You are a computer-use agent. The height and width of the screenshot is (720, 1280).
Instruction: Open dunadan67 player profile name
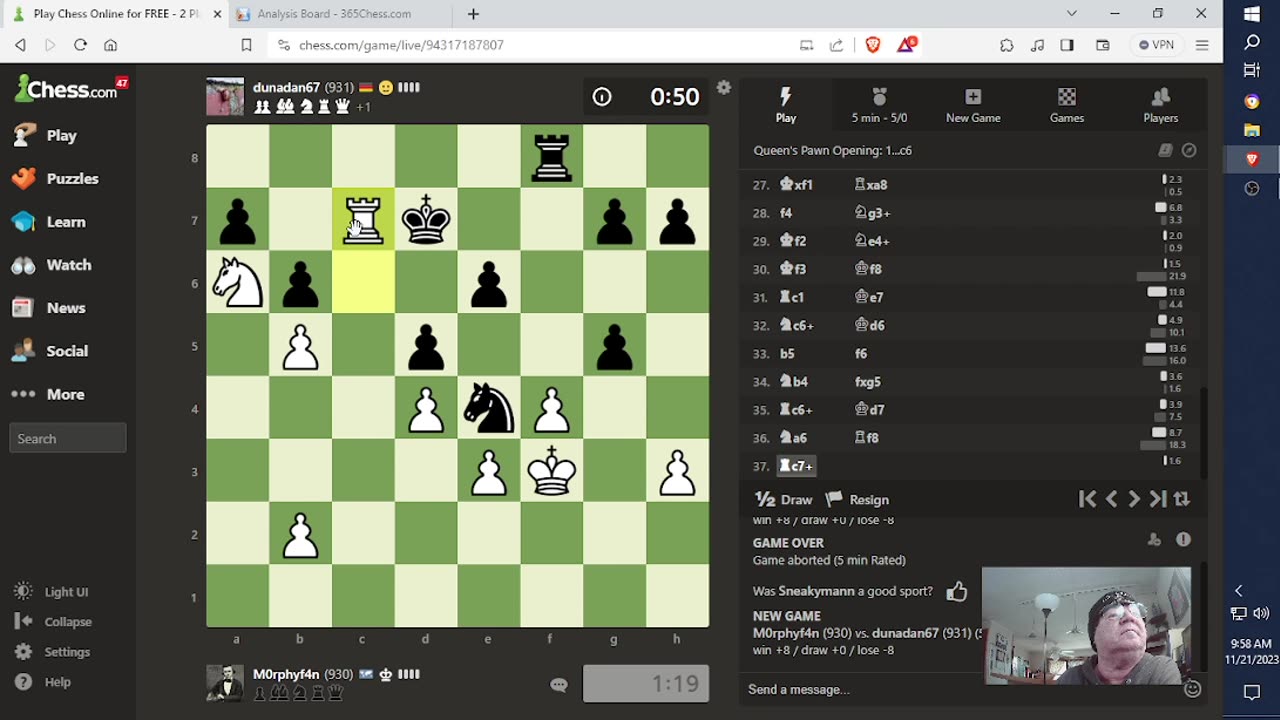286,88
